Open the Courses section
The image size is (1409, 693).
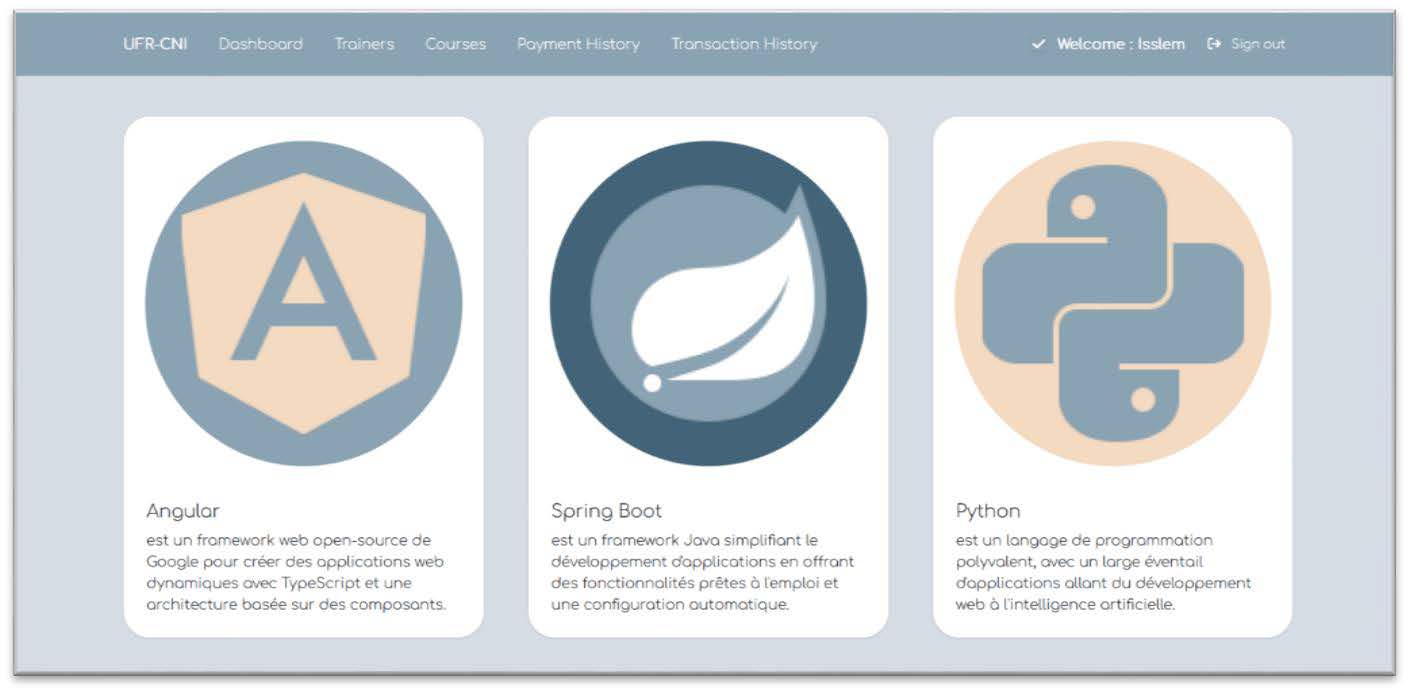click(455, 44)
